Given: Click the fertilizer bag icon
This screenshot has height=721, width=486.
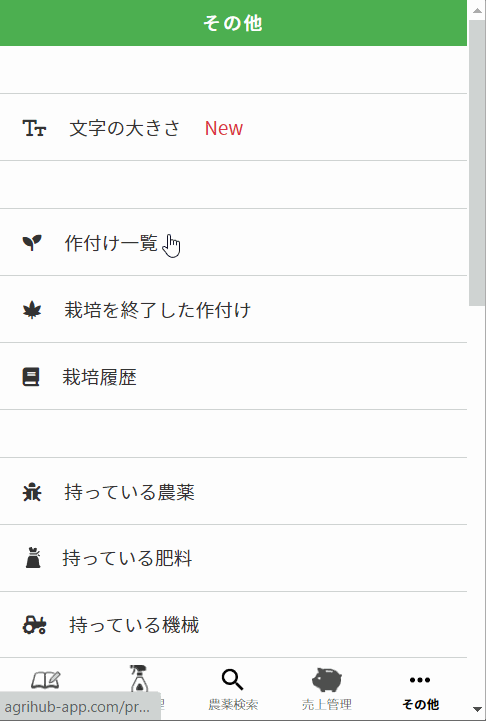Looking at the screenshot, I should (x=33, y=558).
